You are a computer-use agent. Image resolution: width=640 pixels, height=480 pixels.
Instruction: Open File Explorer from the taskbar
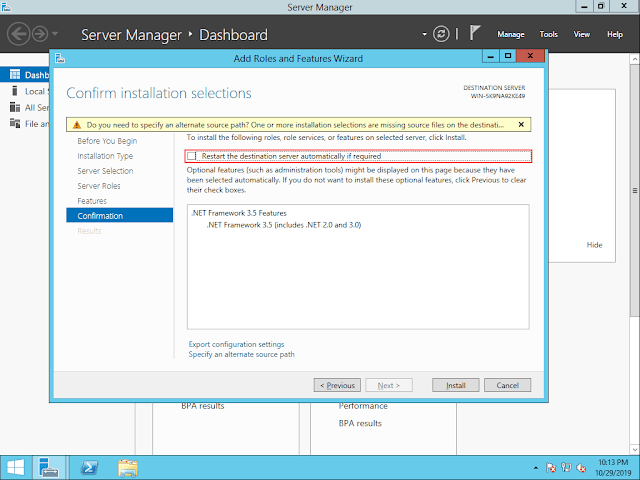[x=128, y=468]
